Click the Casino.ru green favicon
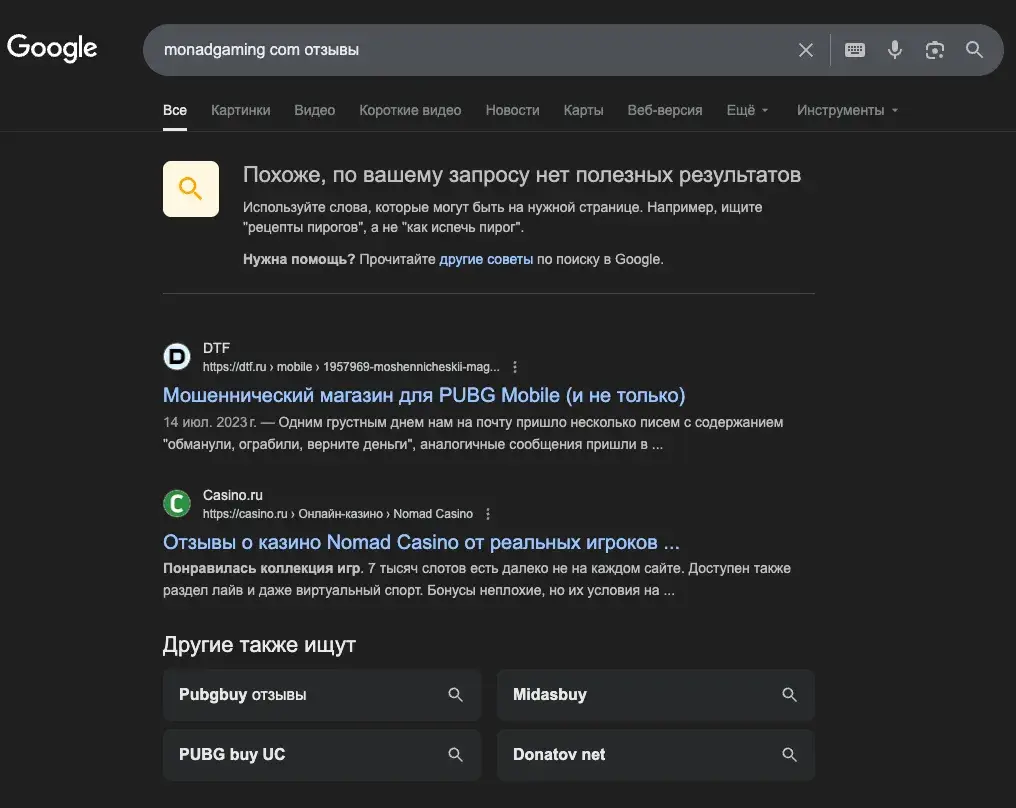1016x808 pixels. tap(177, 503)
